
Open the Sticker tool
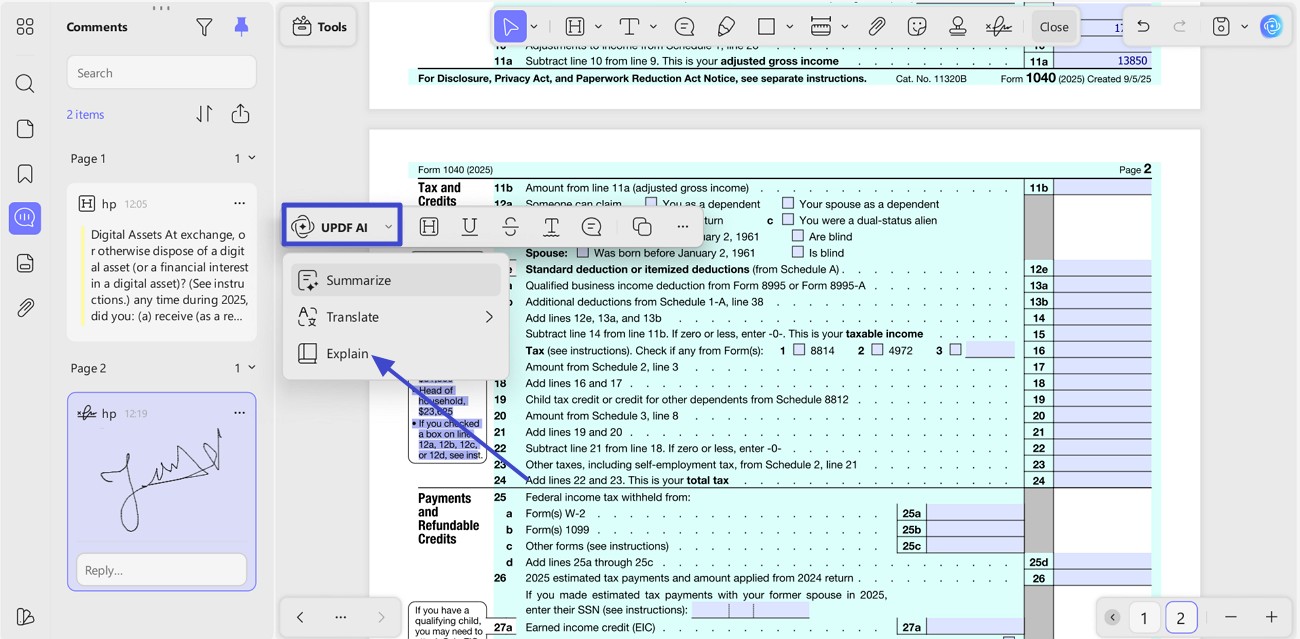[x=917, y=27]
